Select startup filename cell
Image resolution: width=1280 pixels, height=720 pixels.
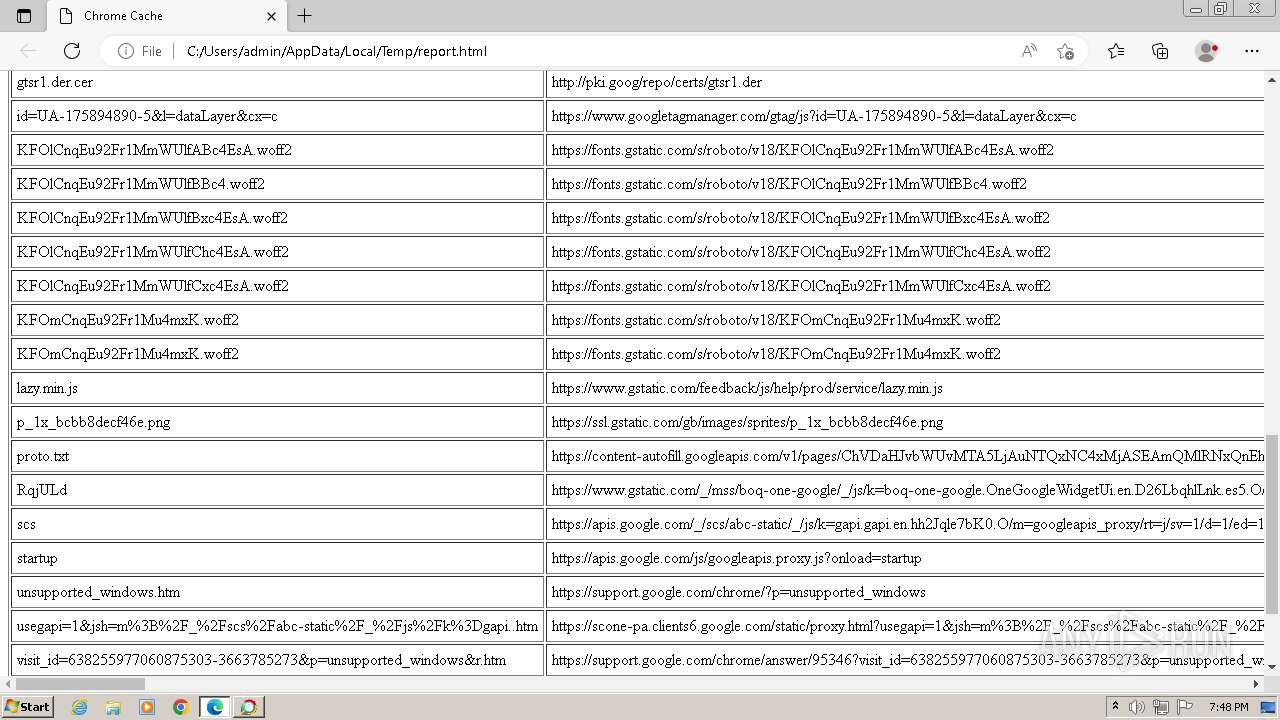(277, 558)
